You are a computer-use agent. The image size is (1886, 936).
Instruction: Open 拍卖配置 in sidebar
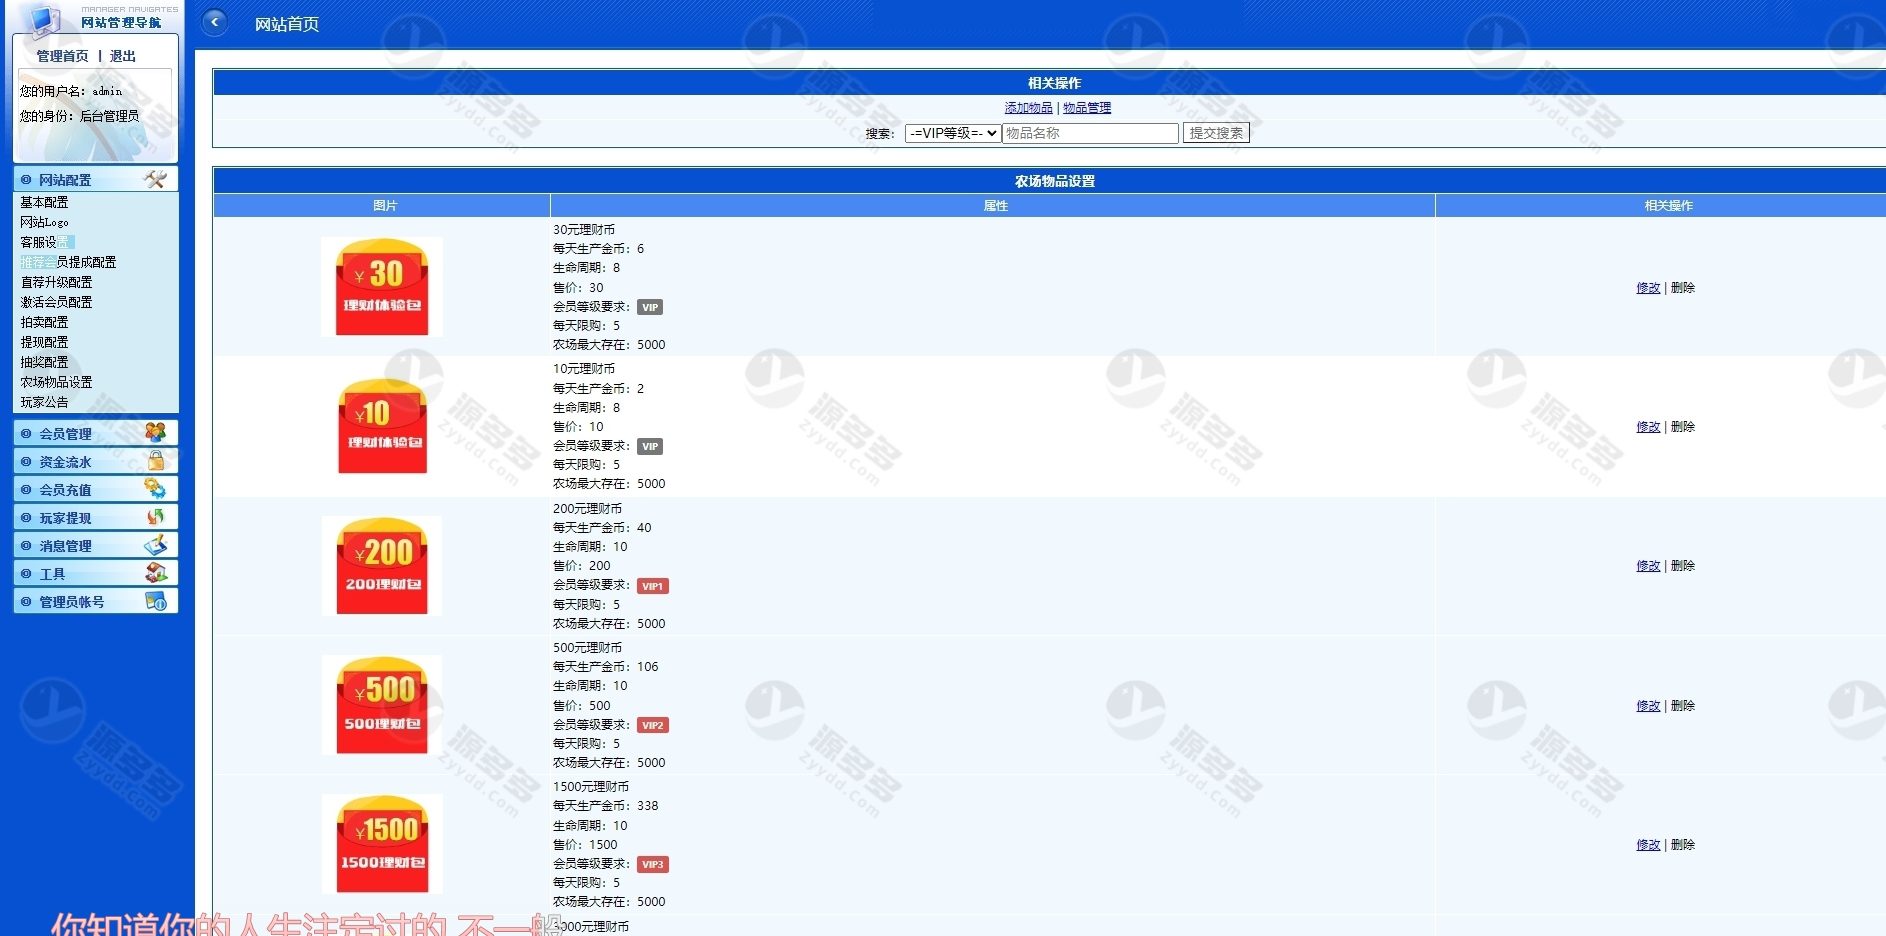point(44,322)
